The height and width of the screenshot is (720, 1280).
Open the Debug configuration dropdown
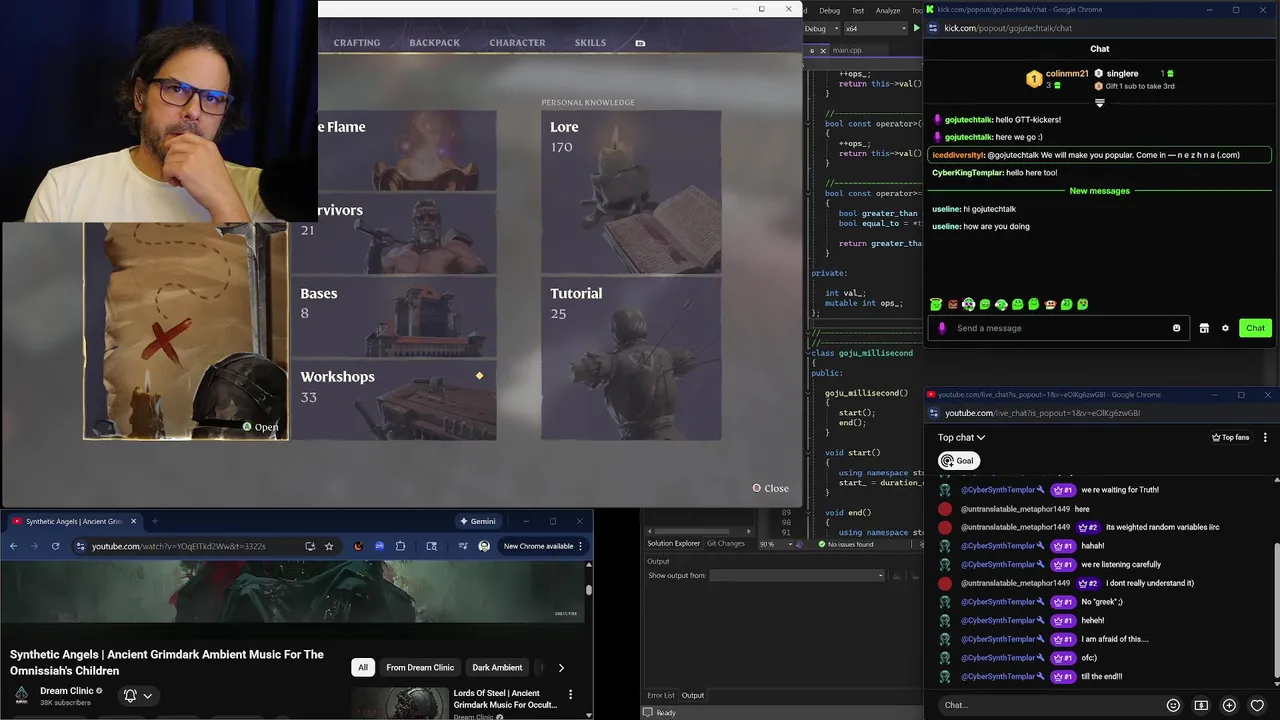click(x=821, y=29)
